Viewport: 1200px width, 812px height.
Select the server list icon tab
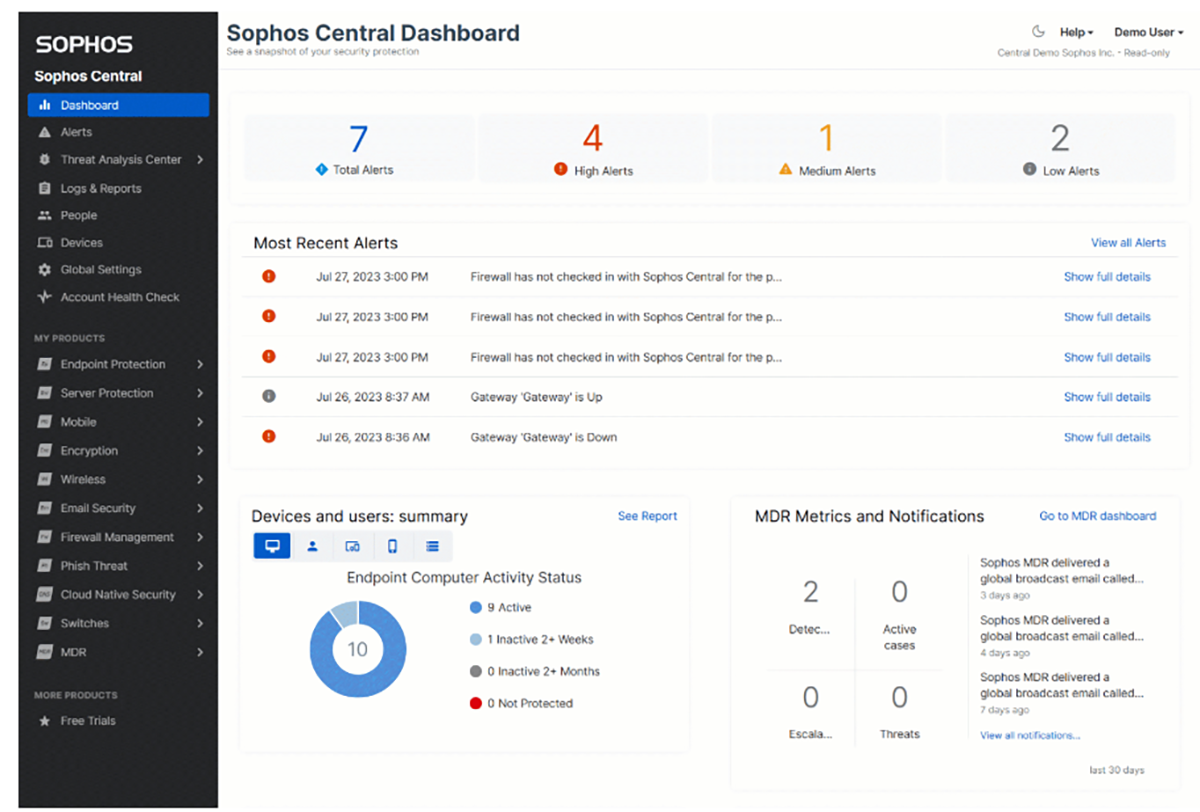(432, 546)
